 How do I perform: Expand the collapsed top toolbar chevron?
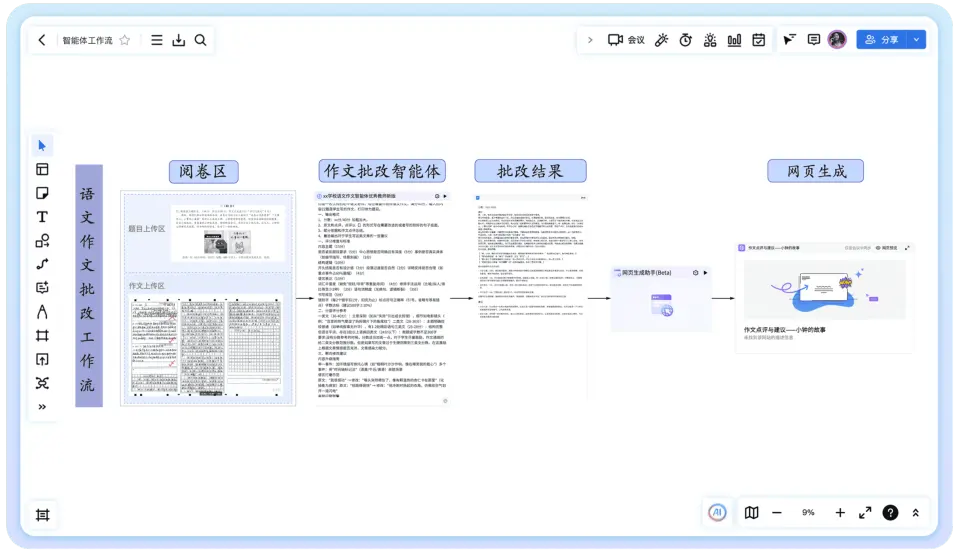coord(590,40)
